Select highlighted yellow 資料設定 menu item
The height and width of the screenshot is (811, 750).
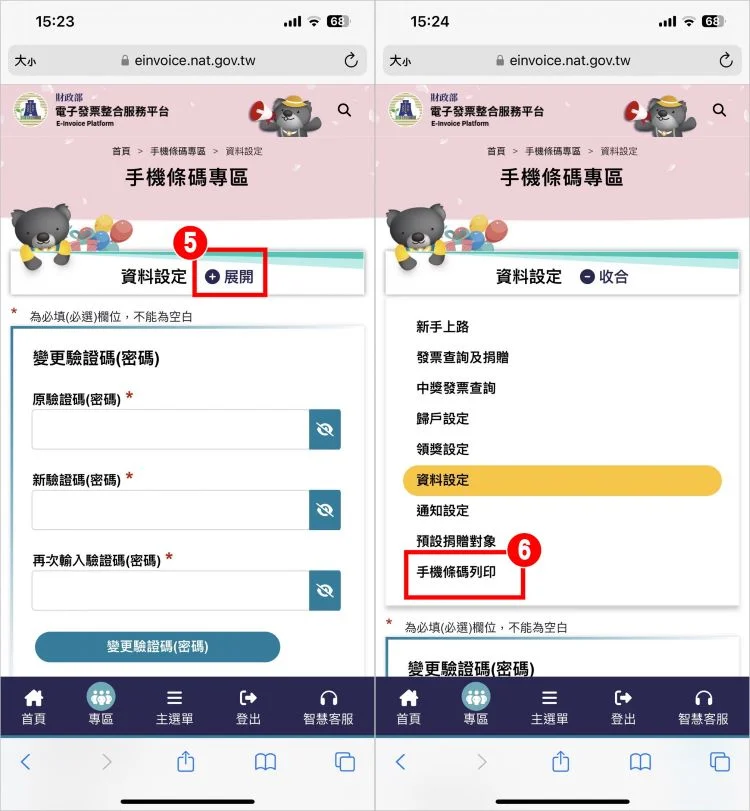562,480
